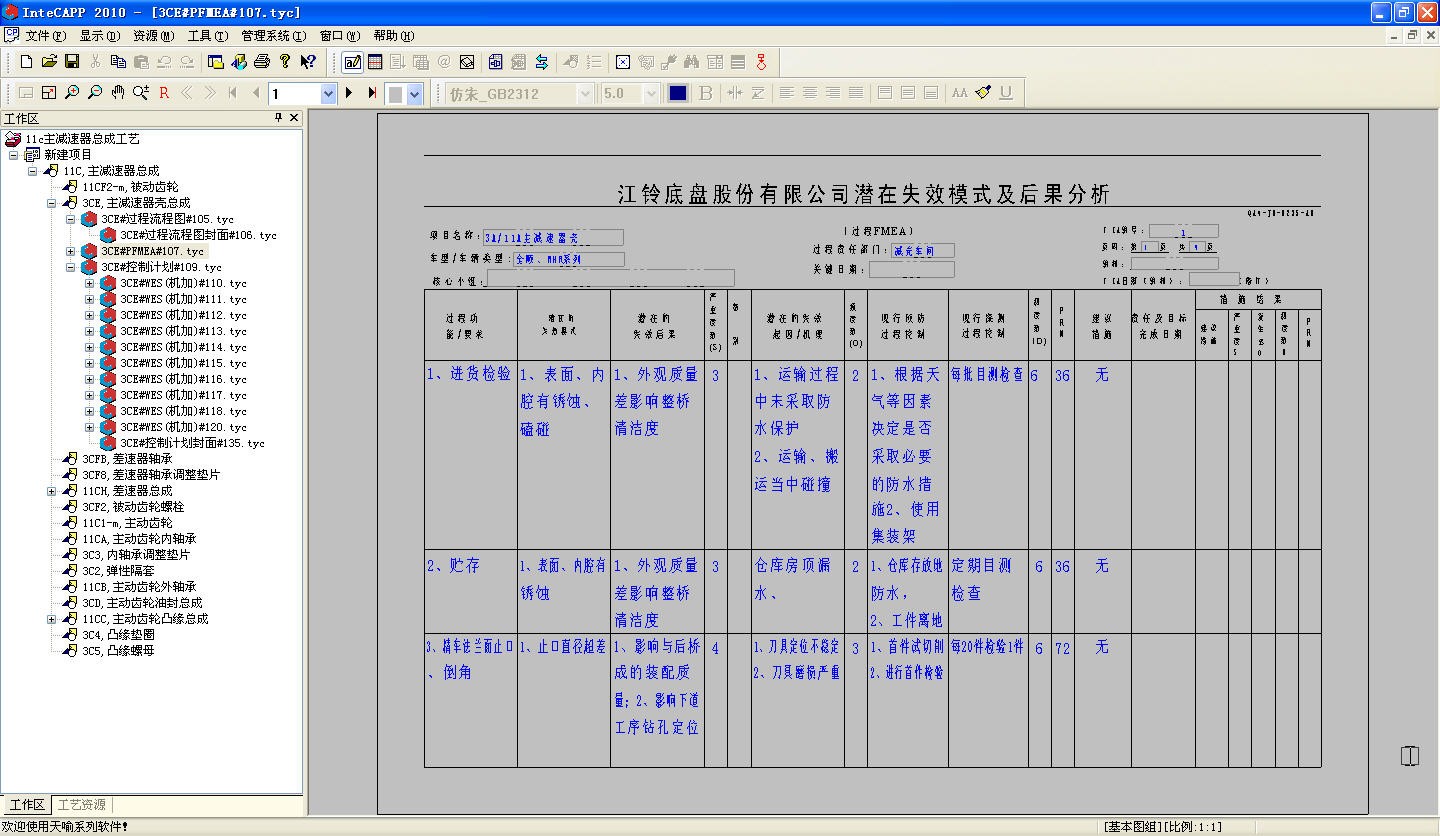This screenshot has width=1440, height=836.
Task: Select the hand pan tool
Action: point(118,93)
